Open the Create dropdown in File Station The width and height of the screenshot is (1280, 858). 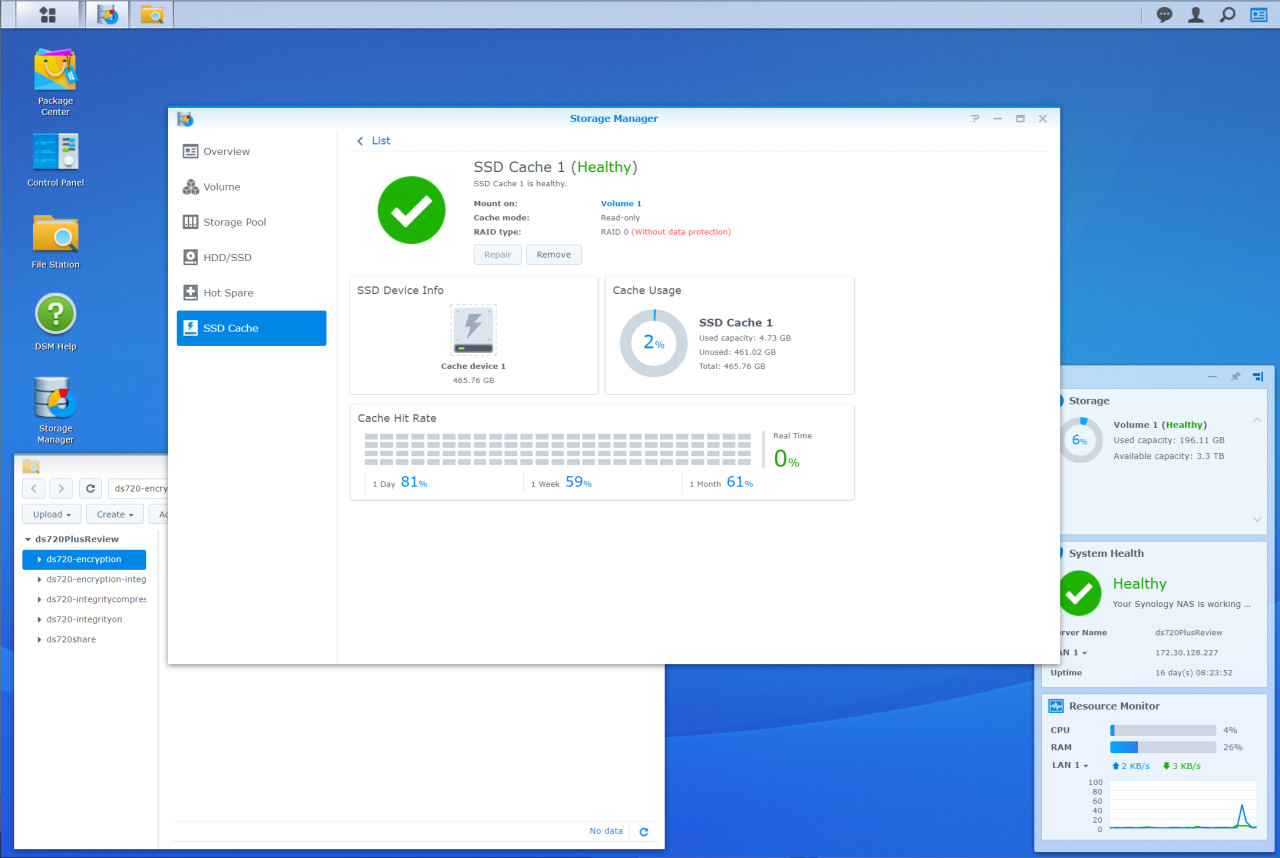point(115,514)
